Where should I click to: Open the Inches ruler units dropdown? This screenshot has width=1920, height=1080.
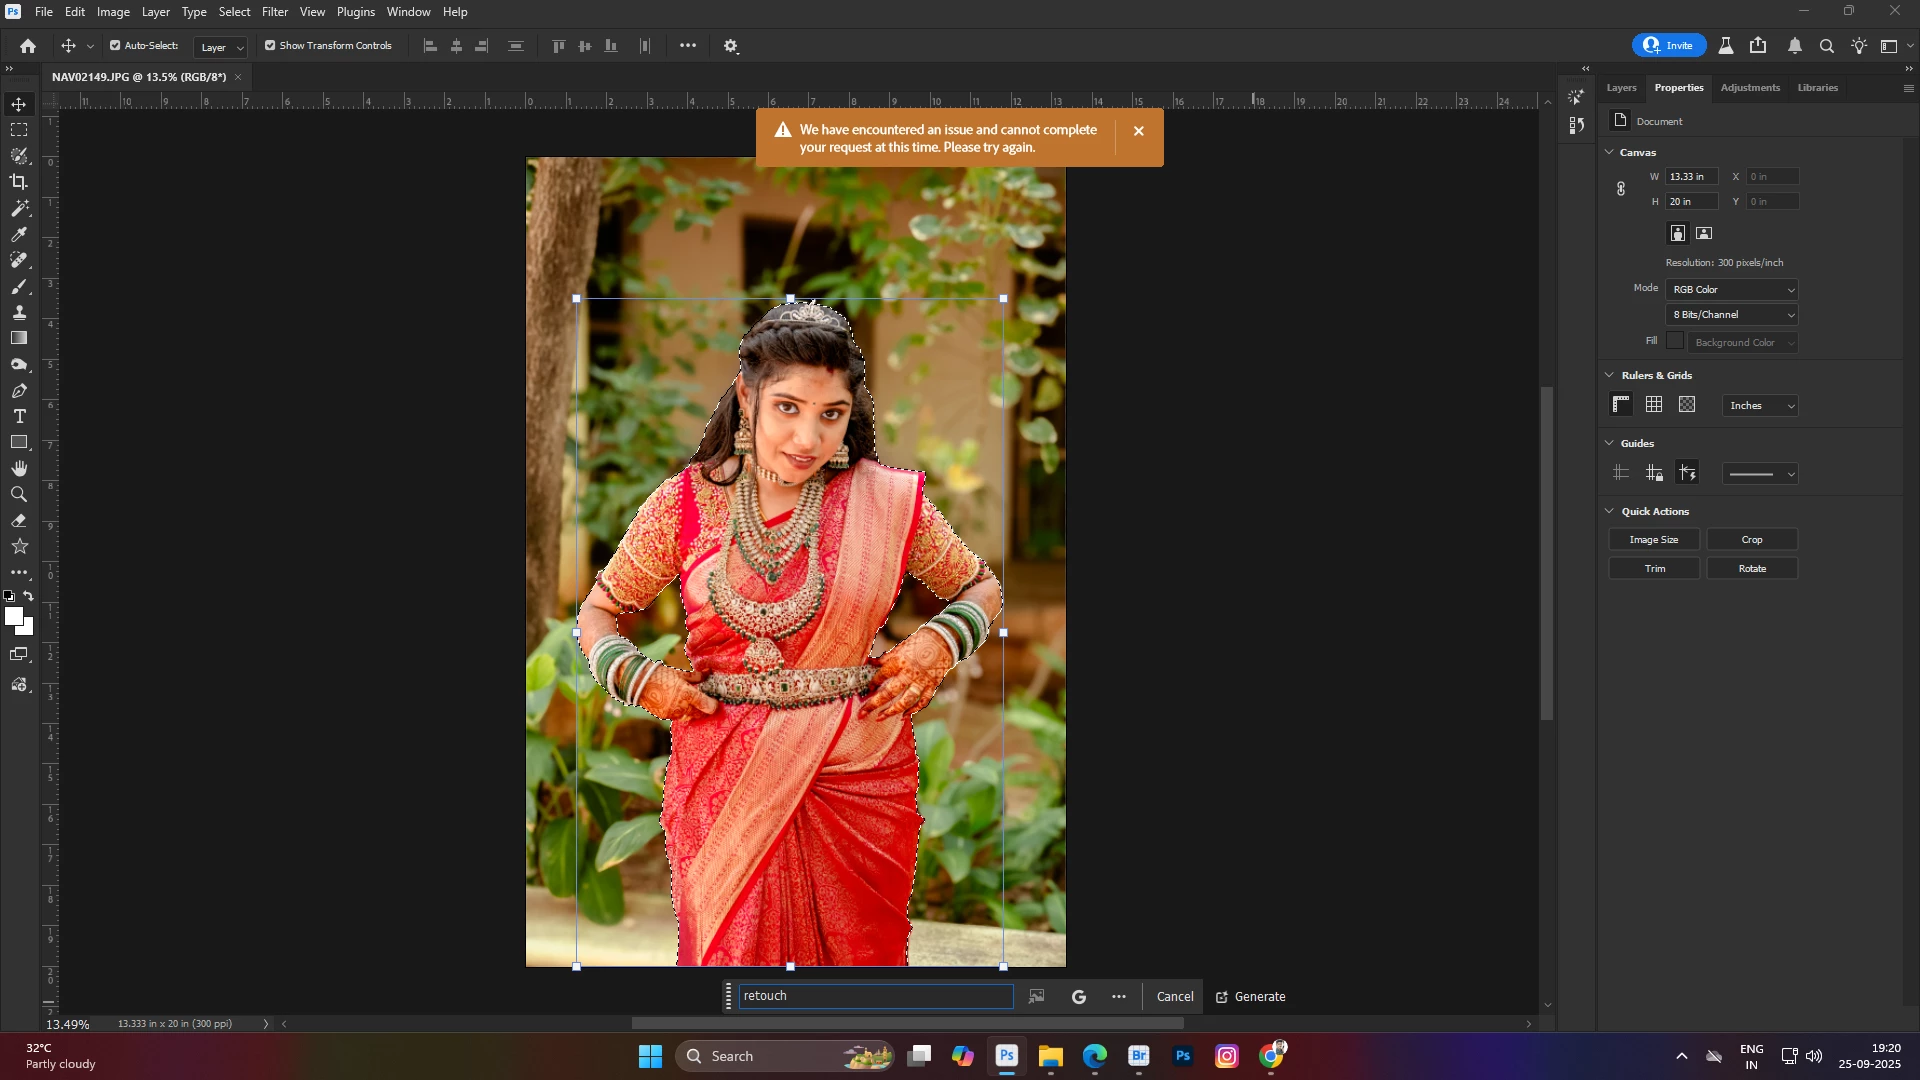click(x=1761, y=406)
